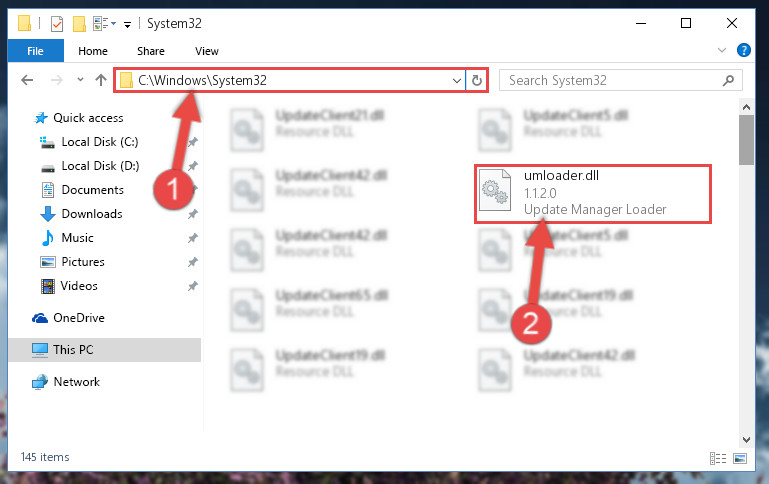
Task: Navigate up one folder level arrow
Action: click(x=101, y=80)
